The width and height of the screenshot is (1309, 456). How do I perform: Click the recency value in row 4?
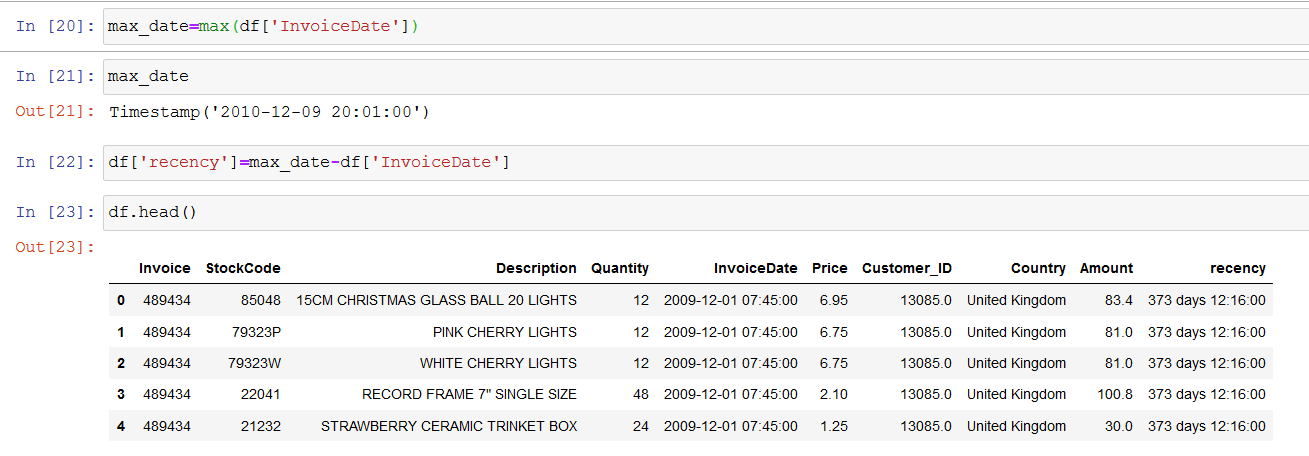click(1207, 426)
